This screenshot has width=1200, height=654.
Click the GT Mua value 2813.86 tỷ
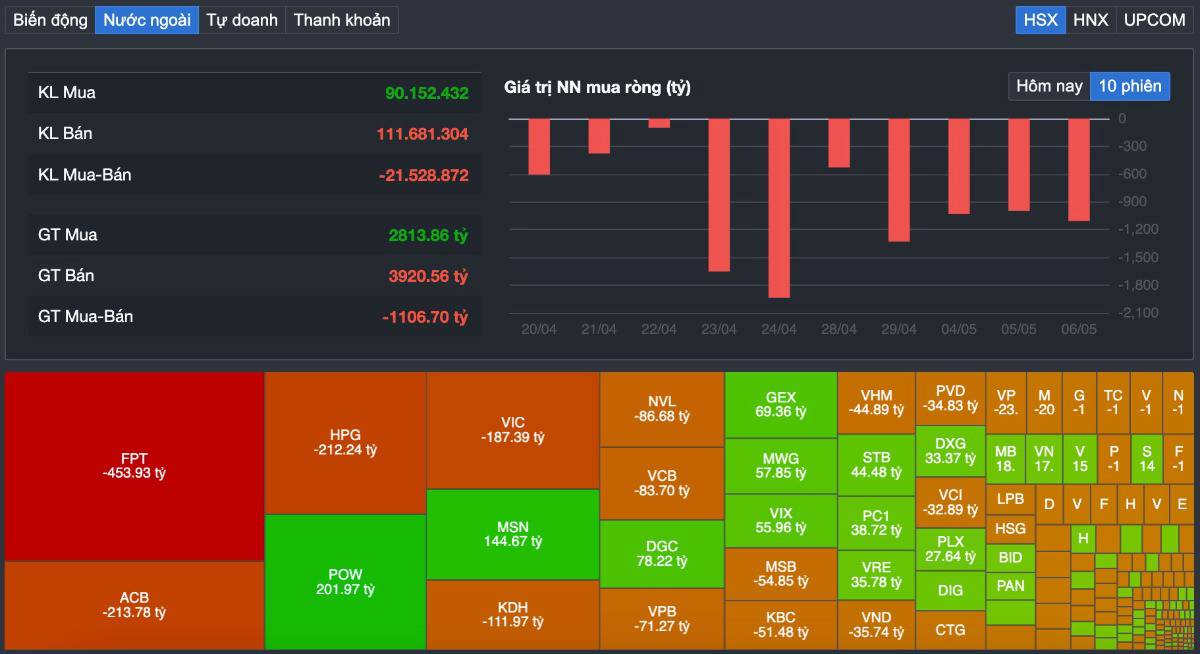[x=428, y=236]
